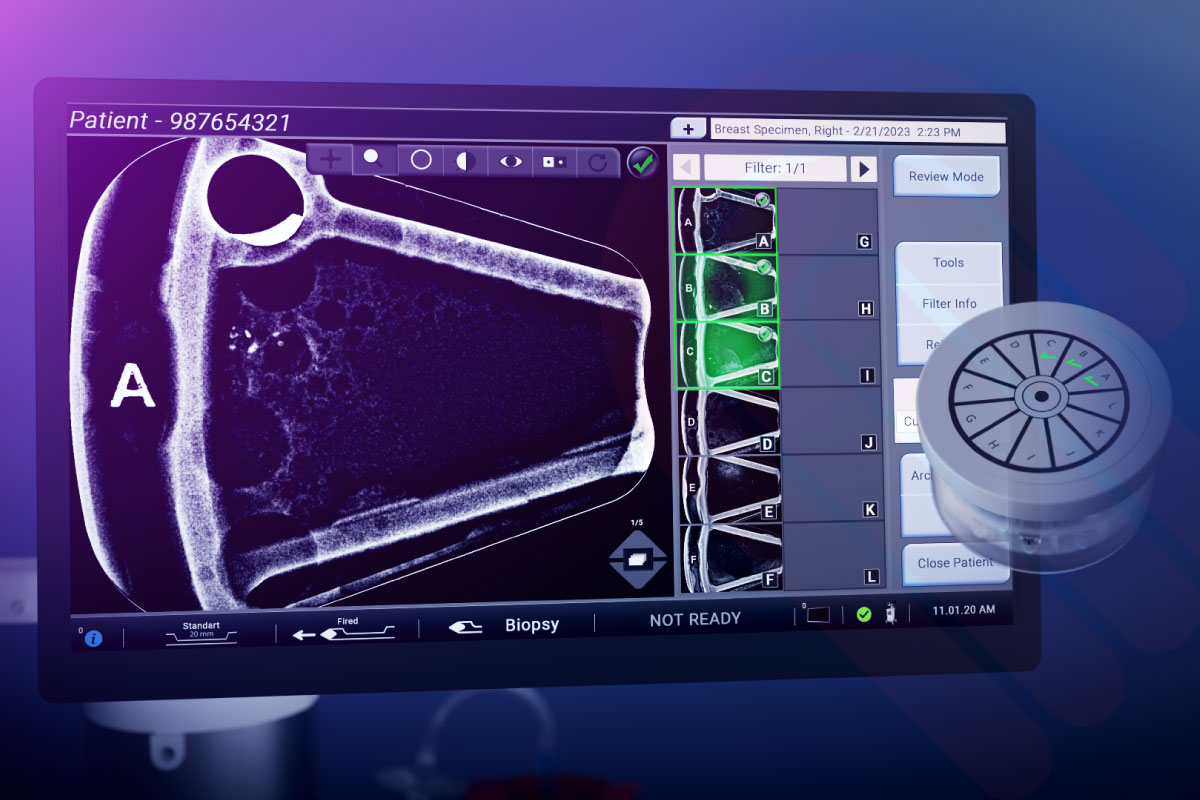Go to the next filter arrow
This screenshot has width=1200, height=800.
tap(863, 169)
